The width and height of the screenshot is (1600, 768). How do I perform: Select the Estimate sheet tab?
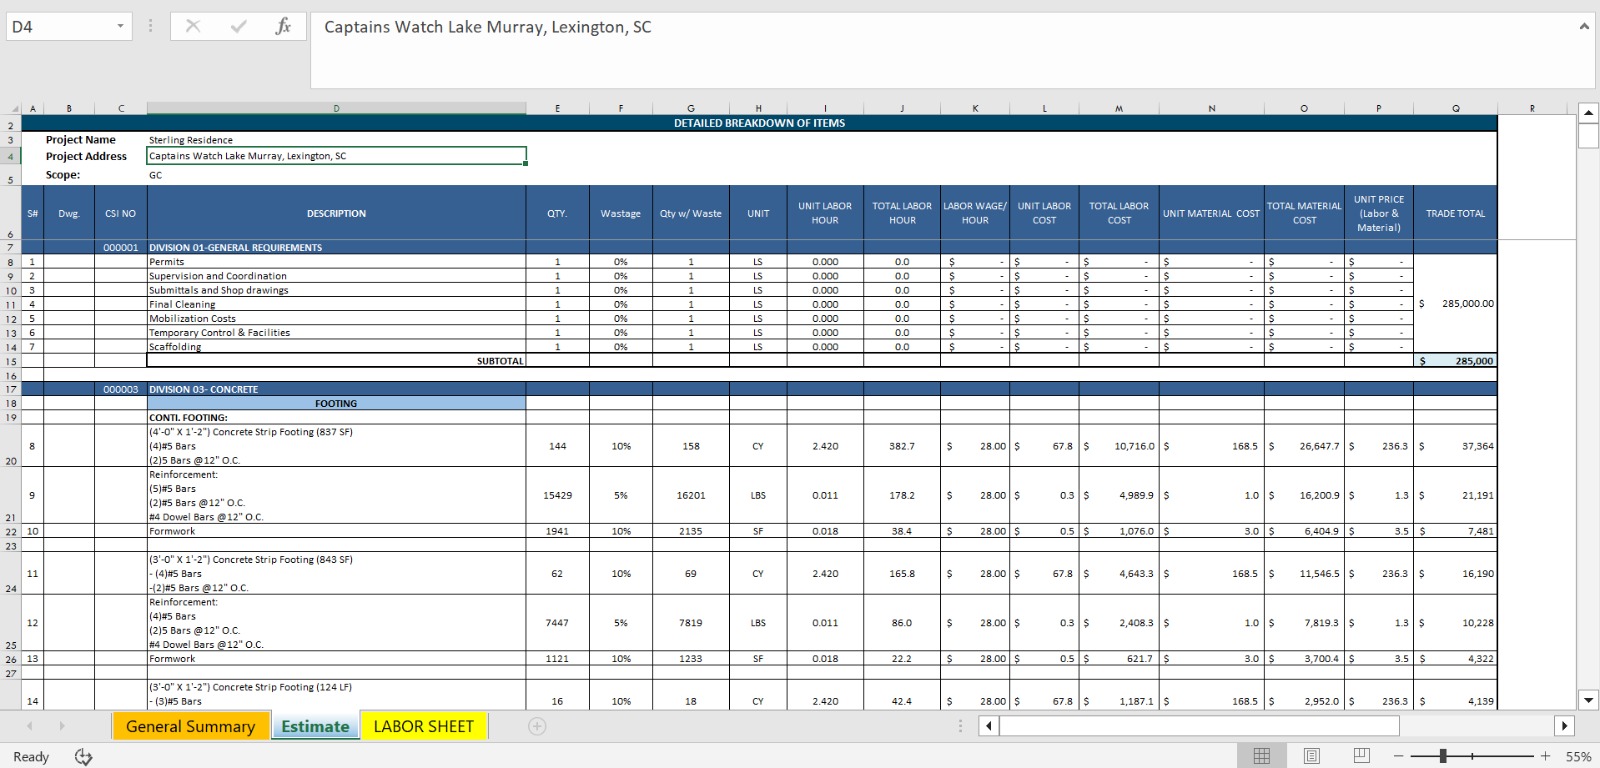(x=315, y=727)
